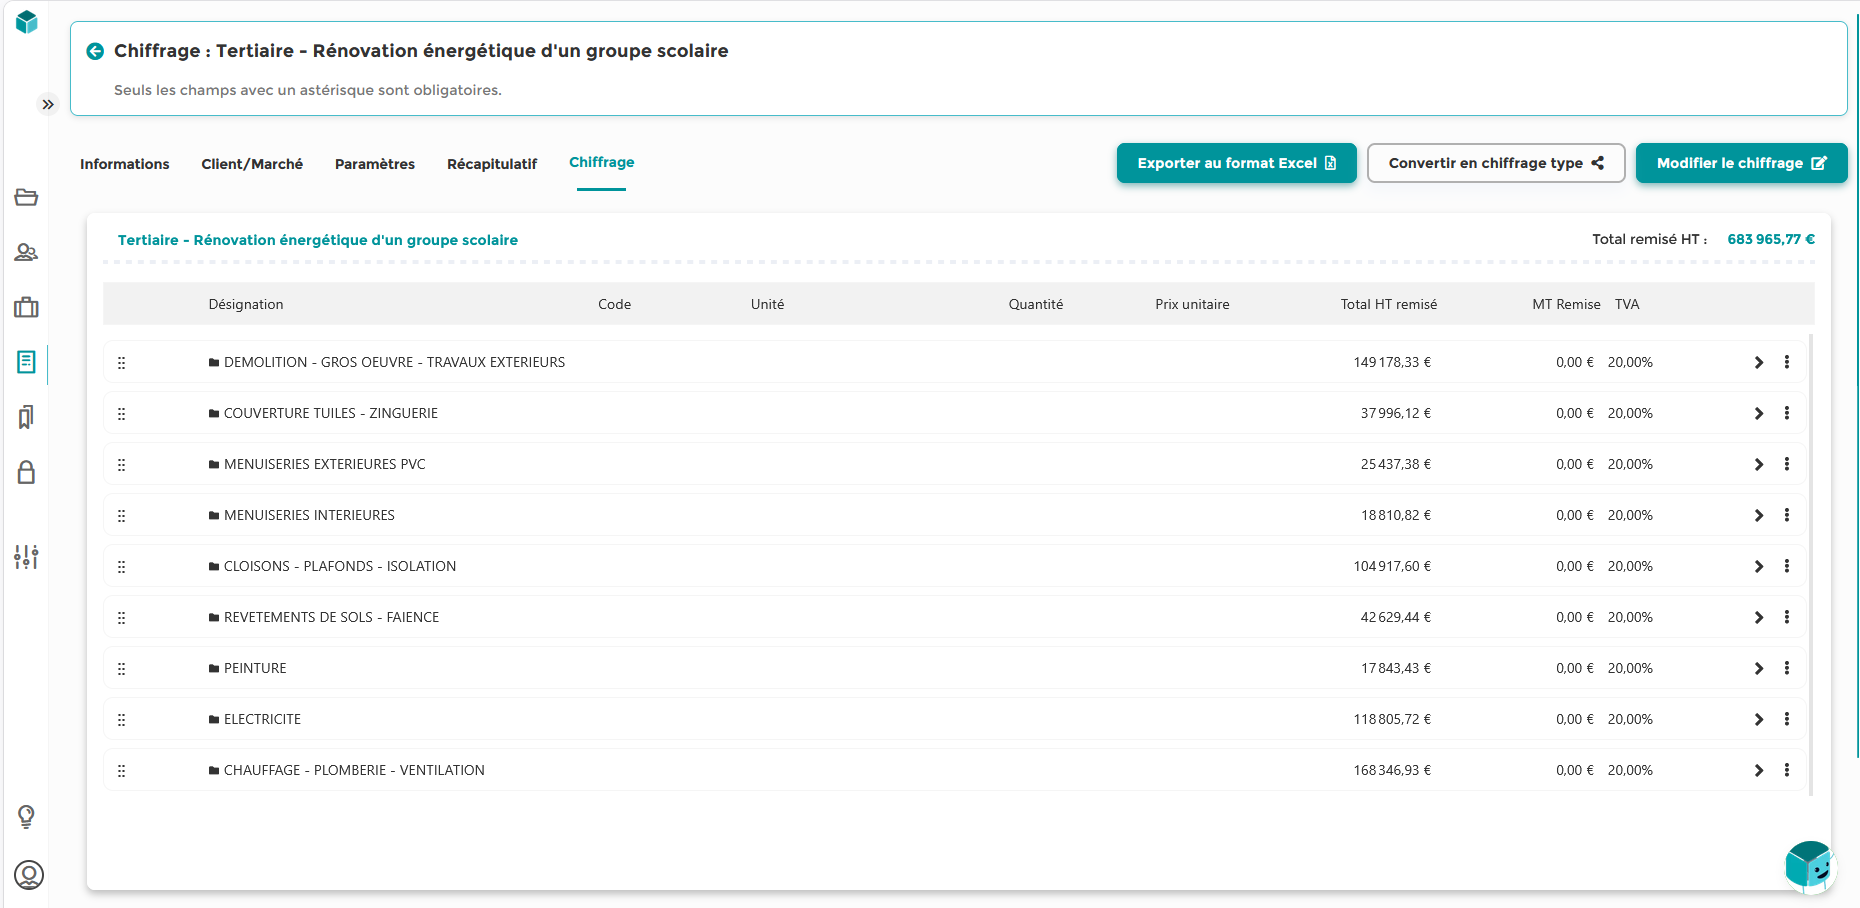Expand the PEINTURE row chevron
This screenshot has height=908, width=1860.
coord(1759,668)
